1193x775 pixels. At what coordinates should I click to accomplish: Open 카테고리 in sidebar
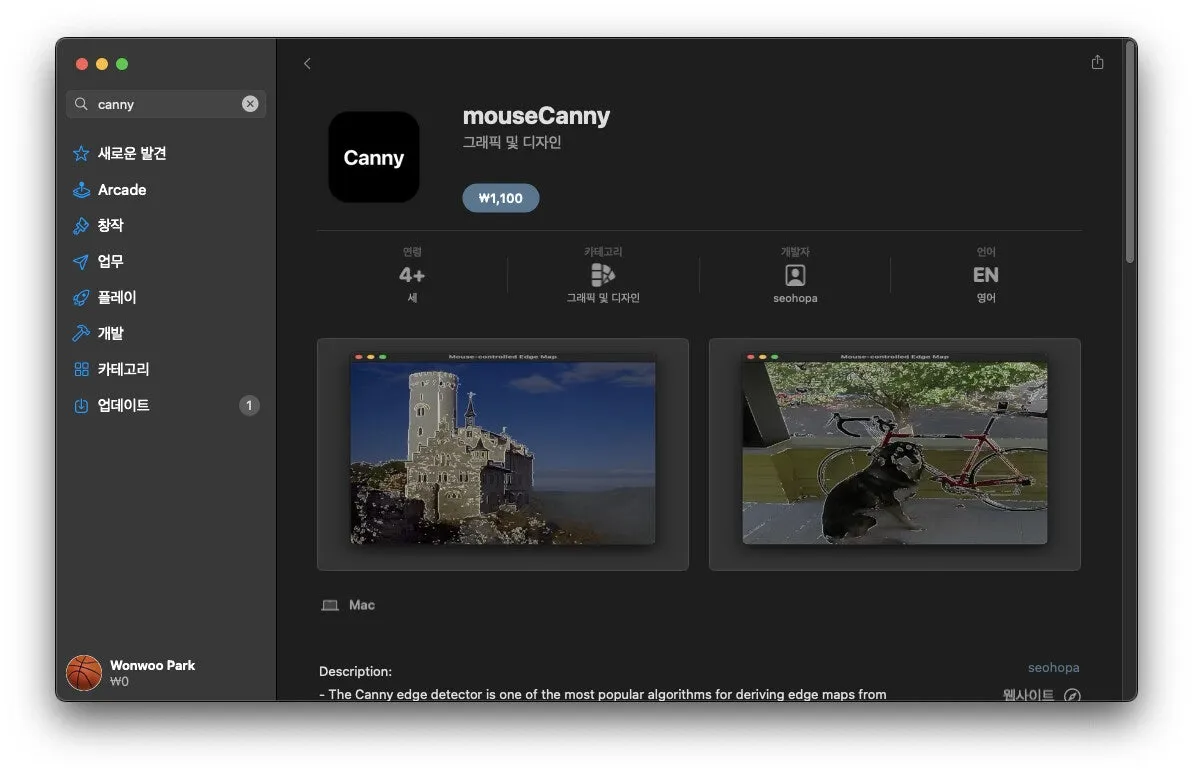pos(166,369)
